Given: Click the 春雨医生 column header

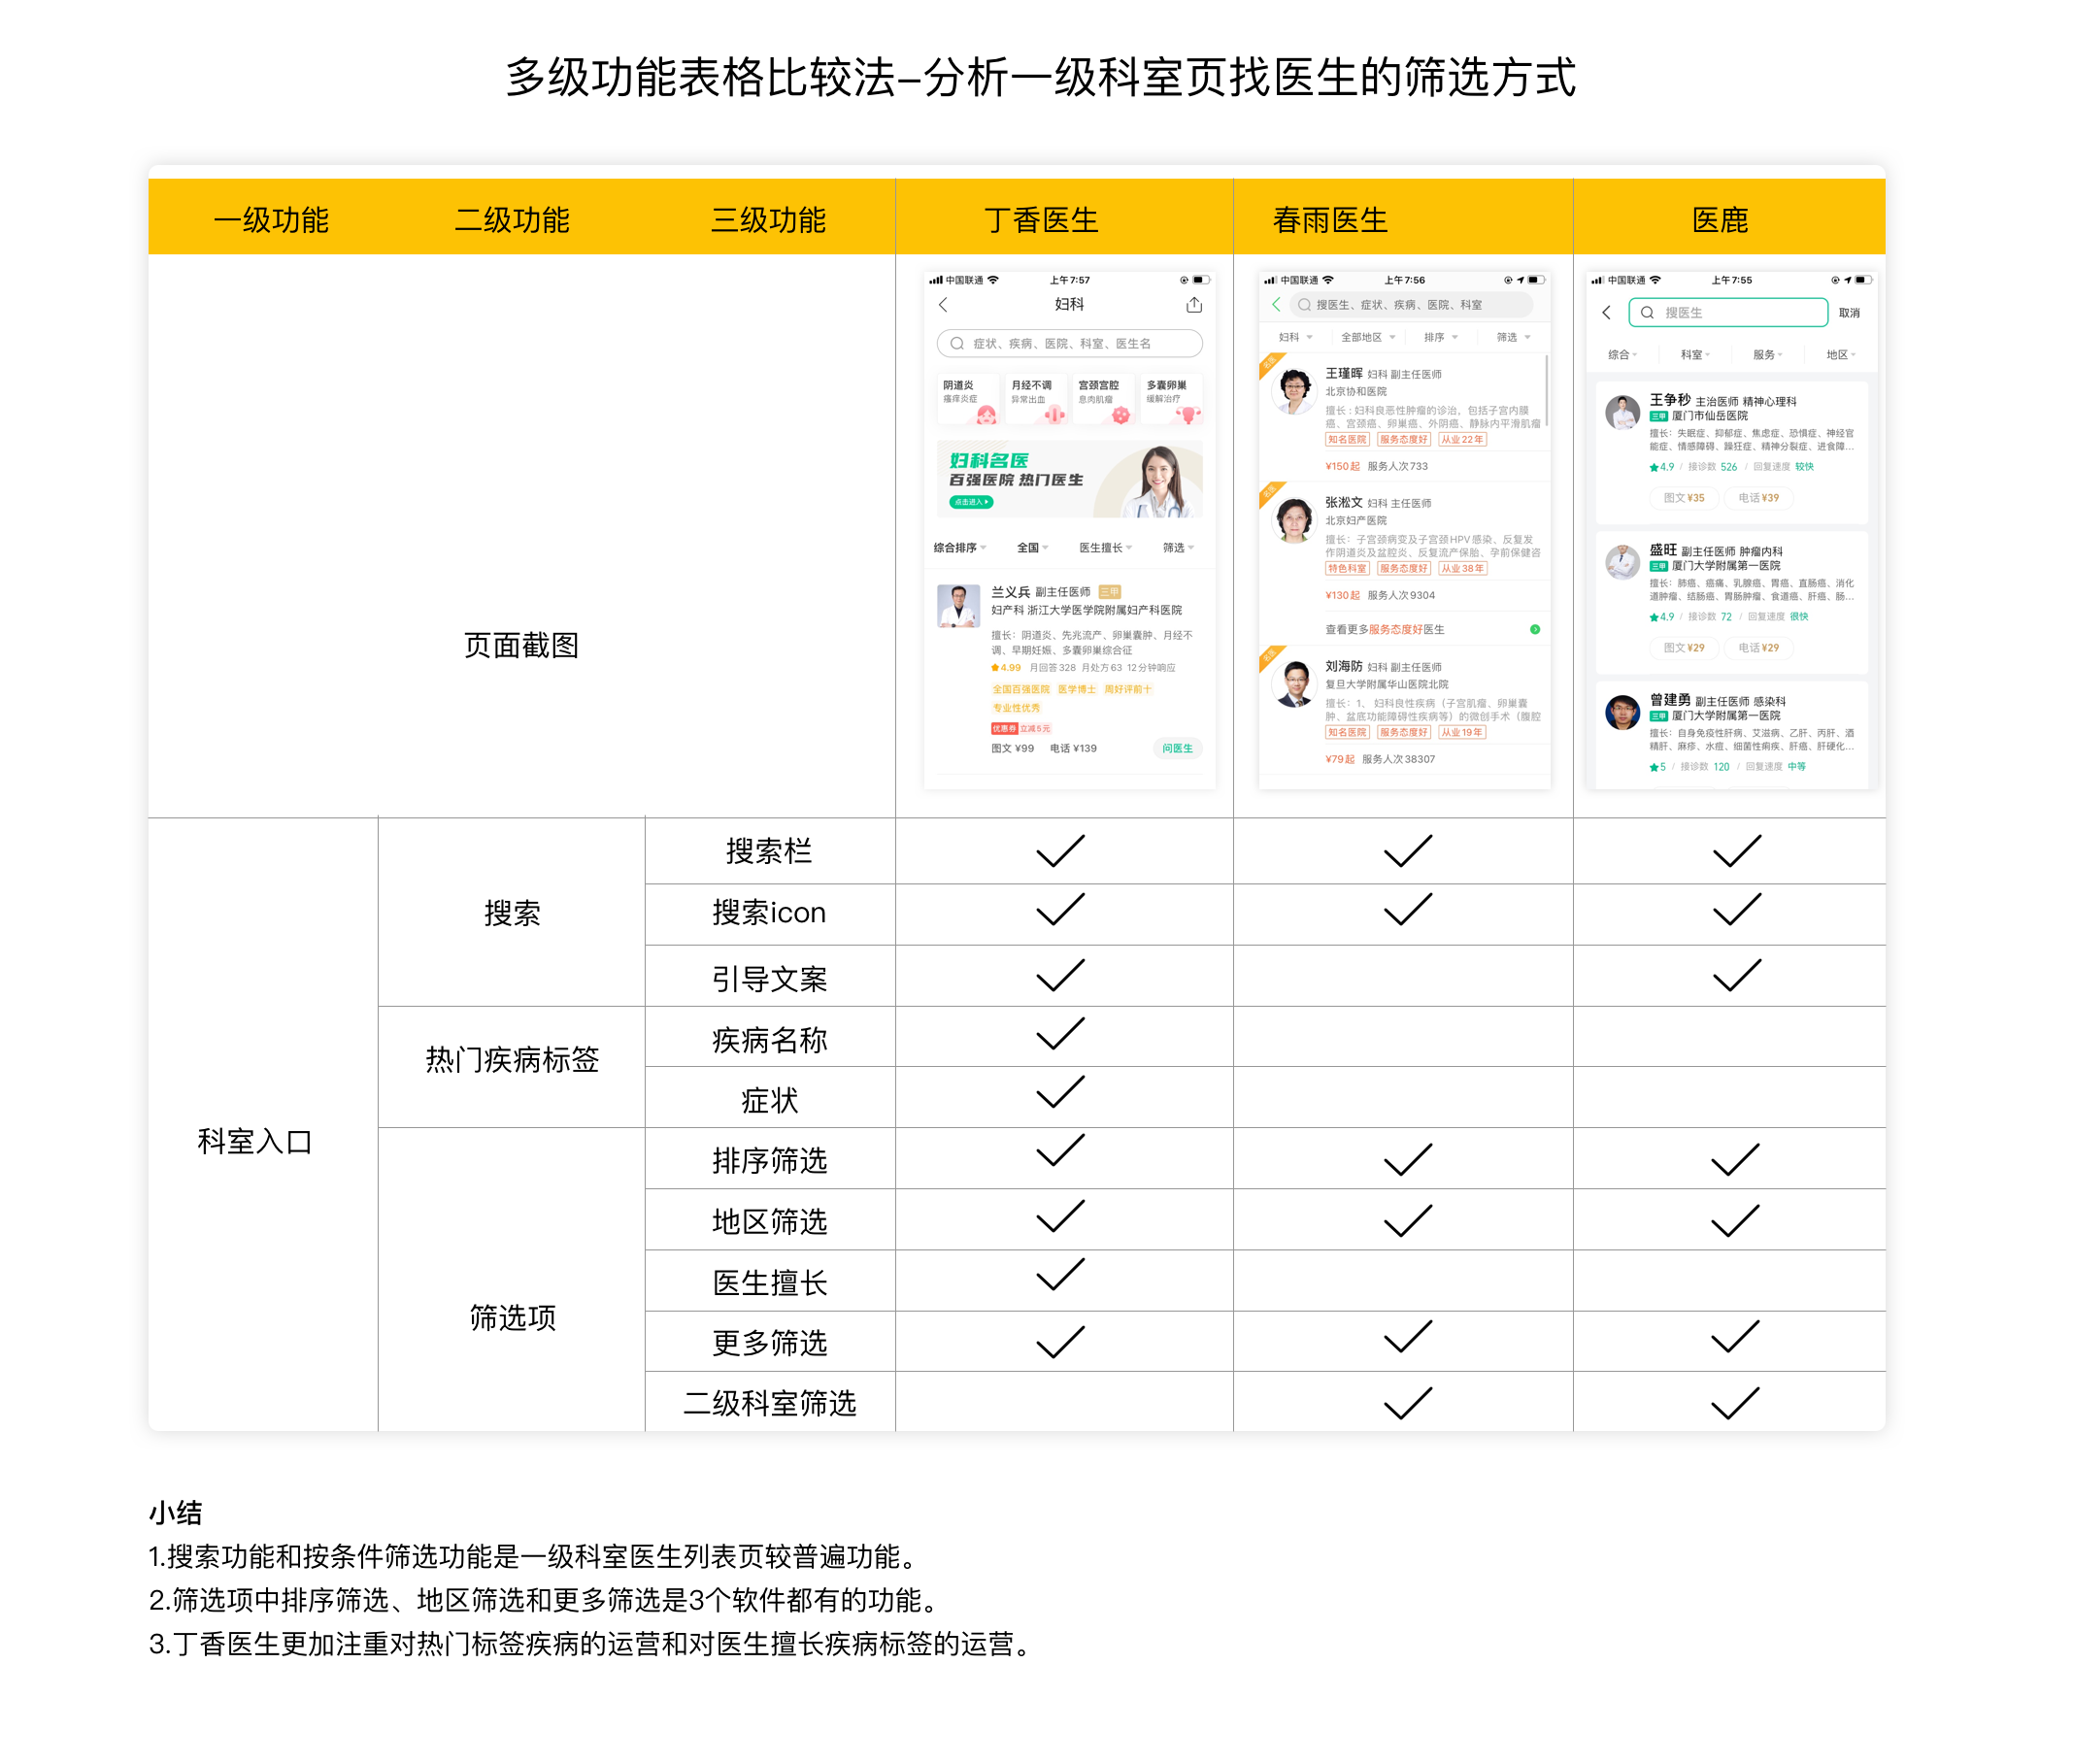Looking at the screenshot, I should point(1329,219).
